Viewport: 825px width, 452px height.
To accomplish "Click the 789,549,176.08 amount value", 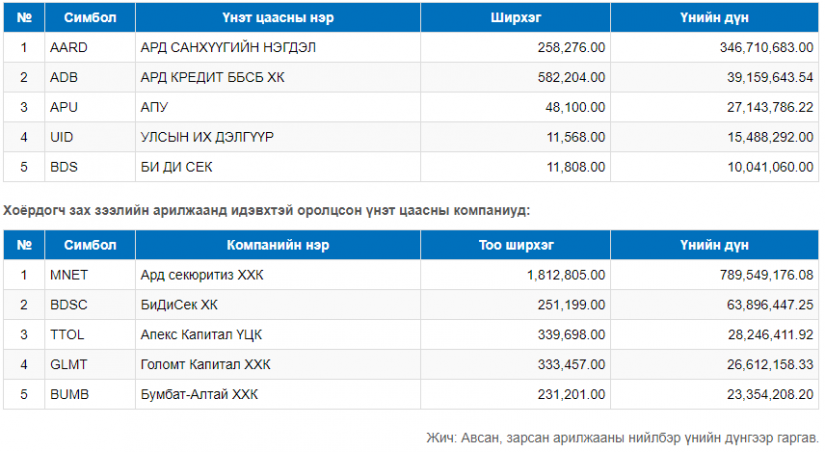I will 767,275.
